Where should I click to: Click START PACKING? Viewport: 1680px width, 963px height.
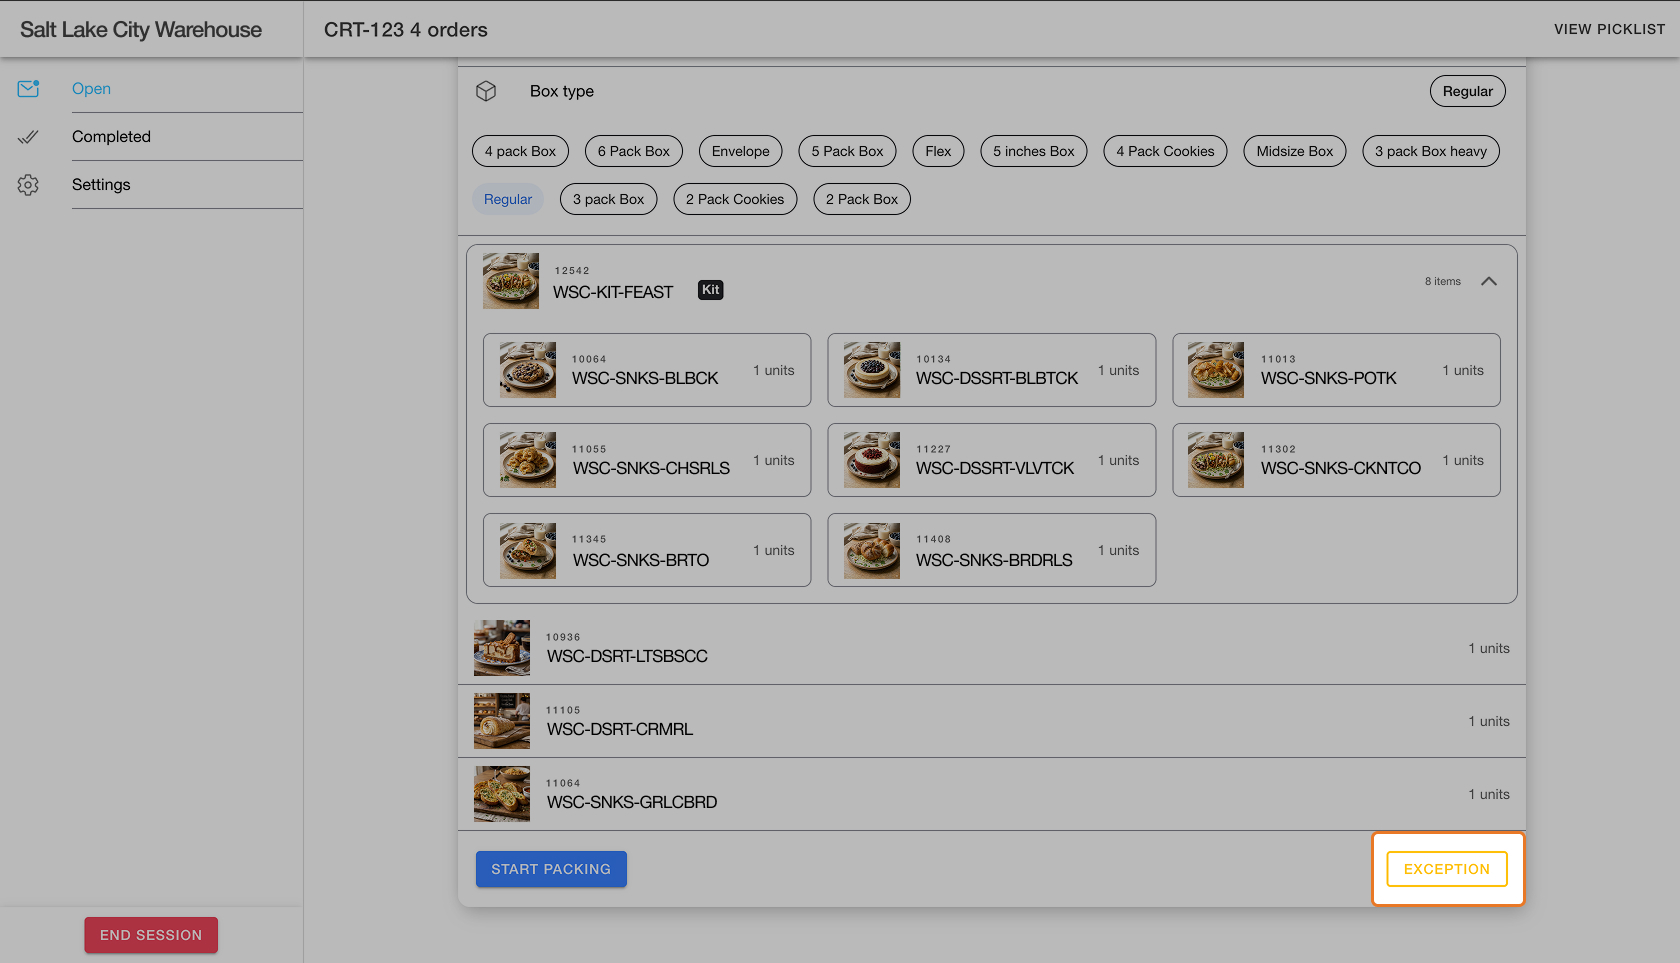coord(551,869)
